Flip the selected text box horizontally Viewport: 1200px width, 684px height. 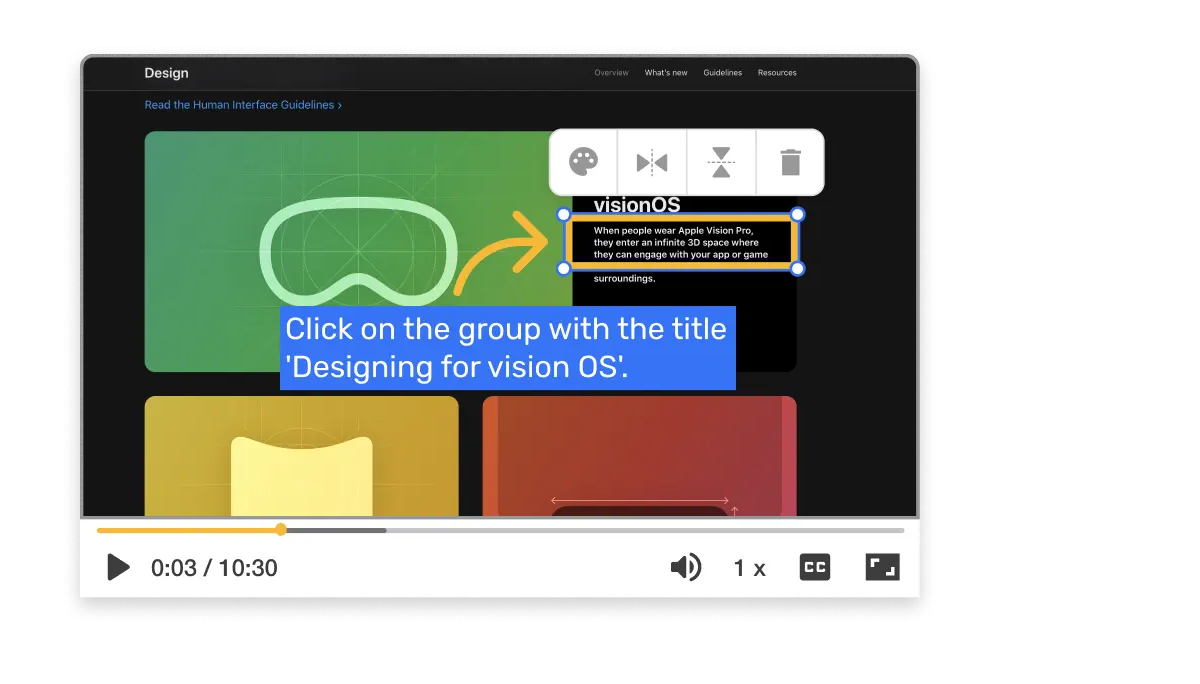coord(652,162)
